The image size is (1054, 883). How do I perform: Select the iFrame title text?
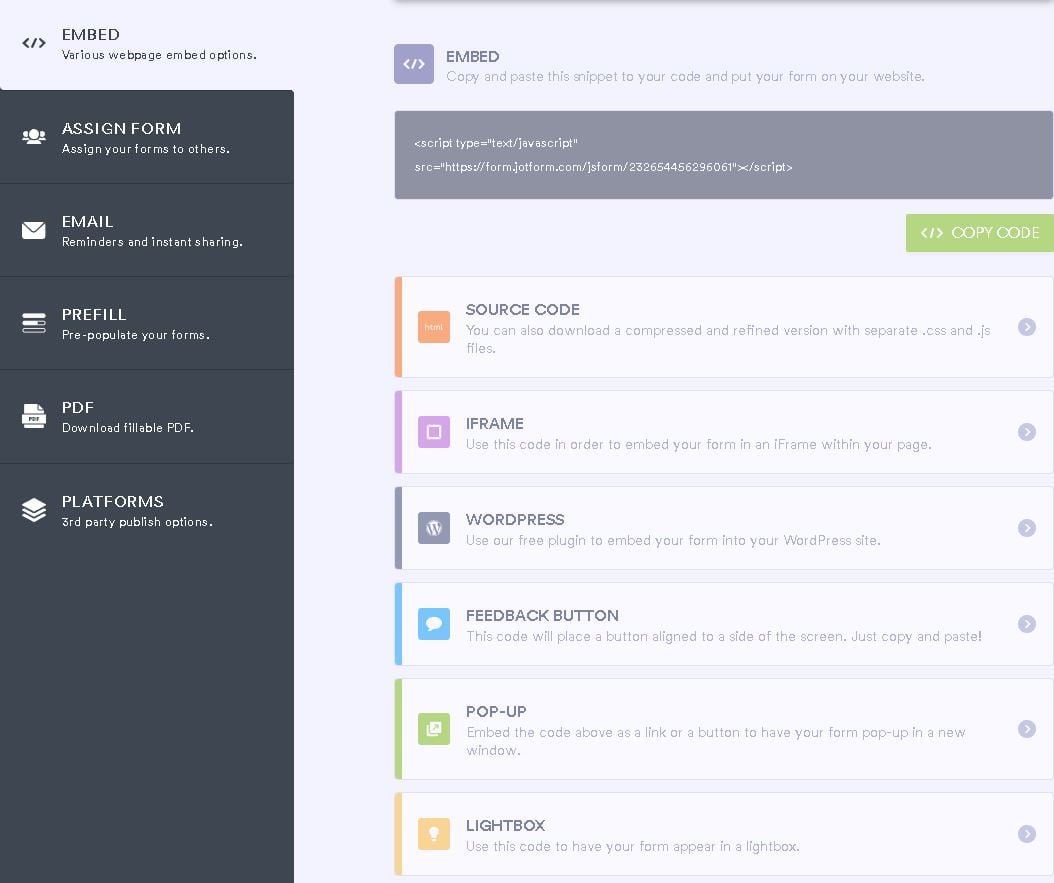[x=495, y=424]
